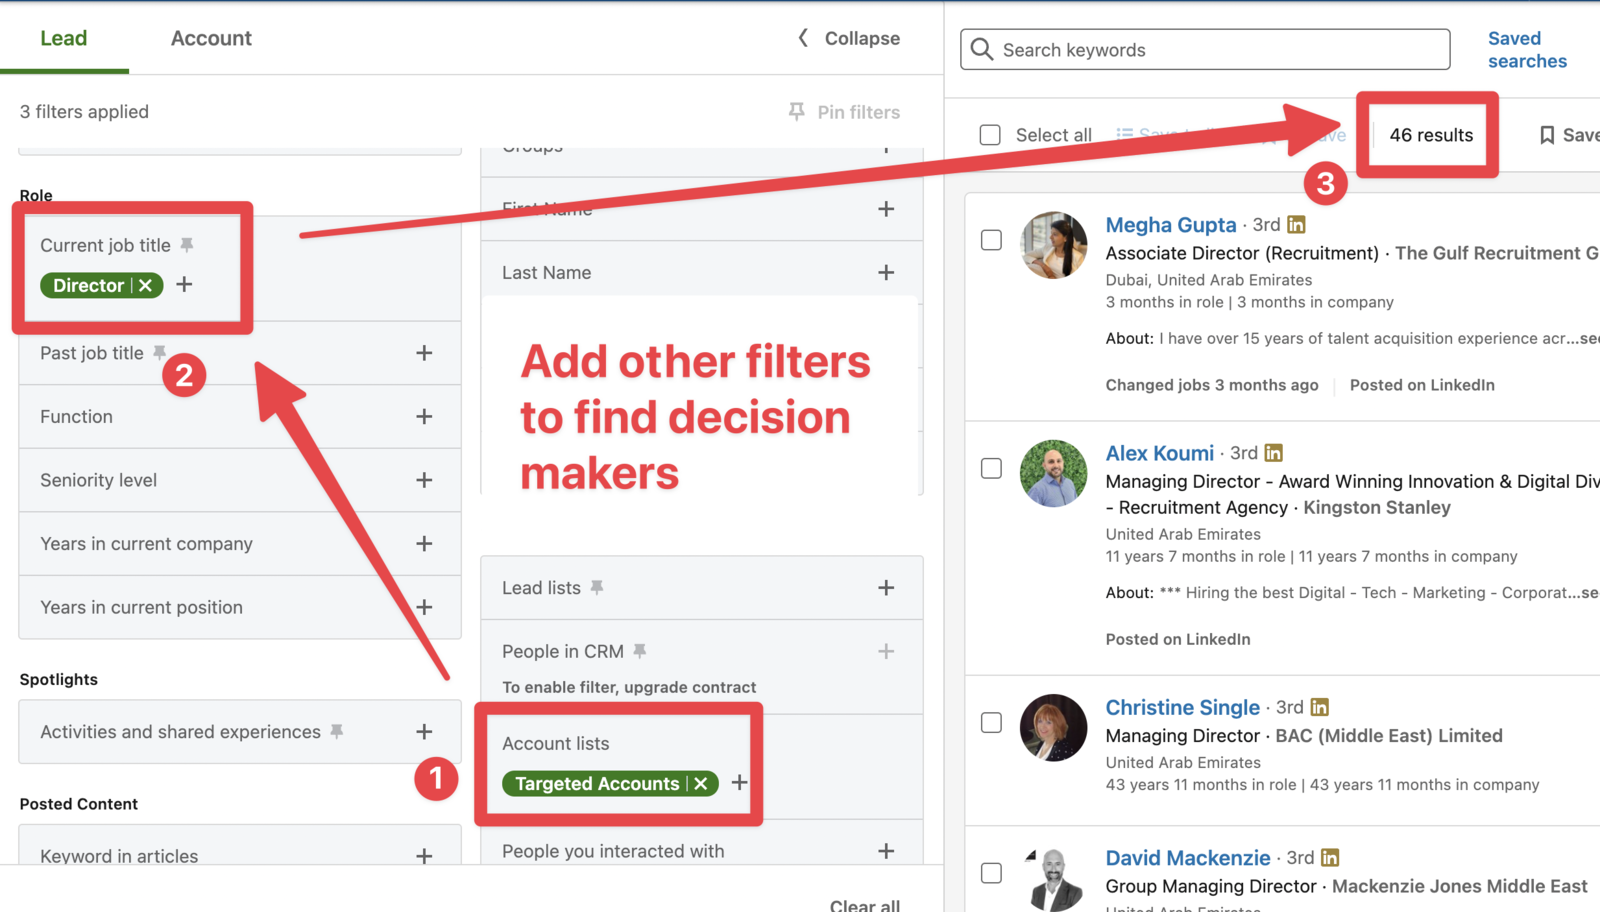Viewport: 1600px width, 912px height.
Task: Click LinkedIn badge next to Megha Gupta
Action: [x=1297, y=225]
